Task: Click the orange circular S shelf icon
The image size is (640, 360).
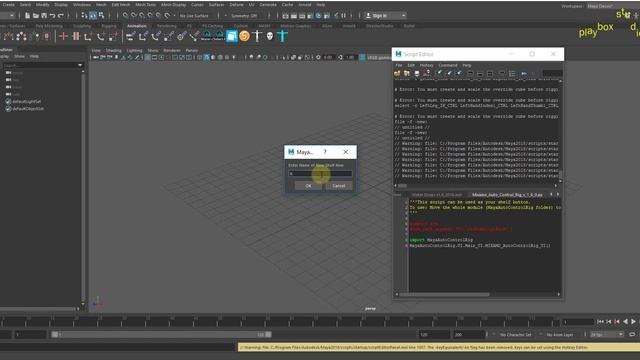Action: (244, 36)
